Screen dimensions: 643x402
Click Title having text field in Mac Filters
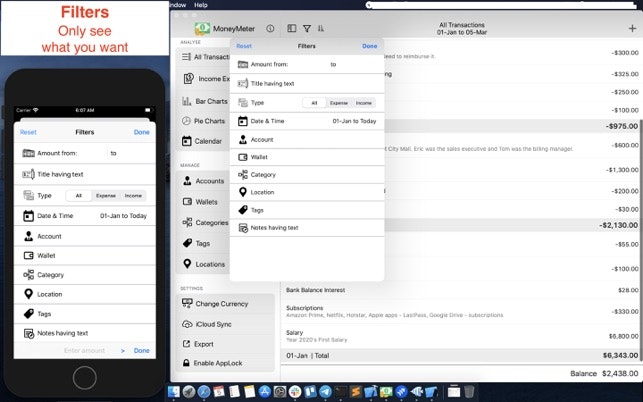(307, 84)
